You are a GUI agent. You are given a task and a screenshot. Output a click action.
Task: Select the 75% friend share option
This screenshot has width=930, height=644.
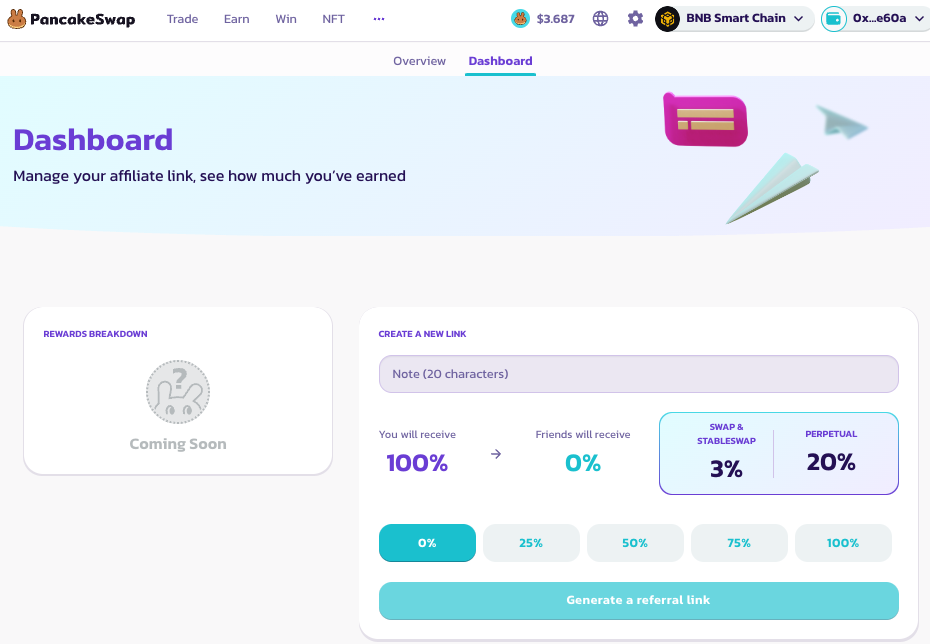click(x=739, y=543)
